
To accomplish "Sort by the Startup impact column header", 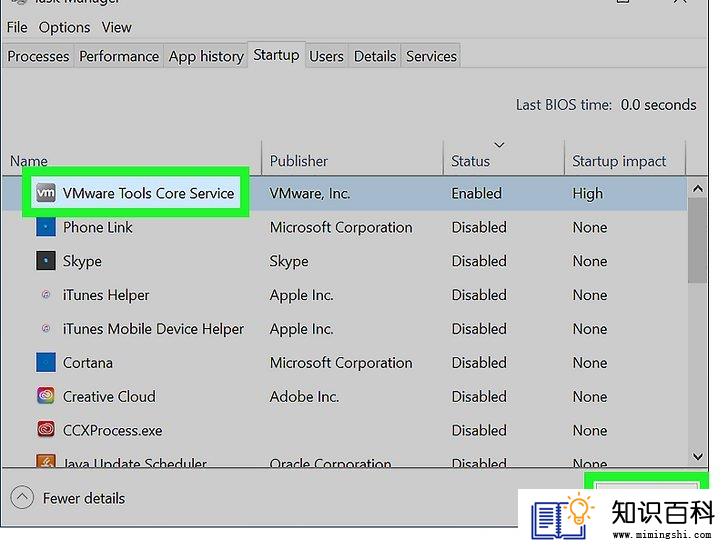I will [x=625, y=161].
